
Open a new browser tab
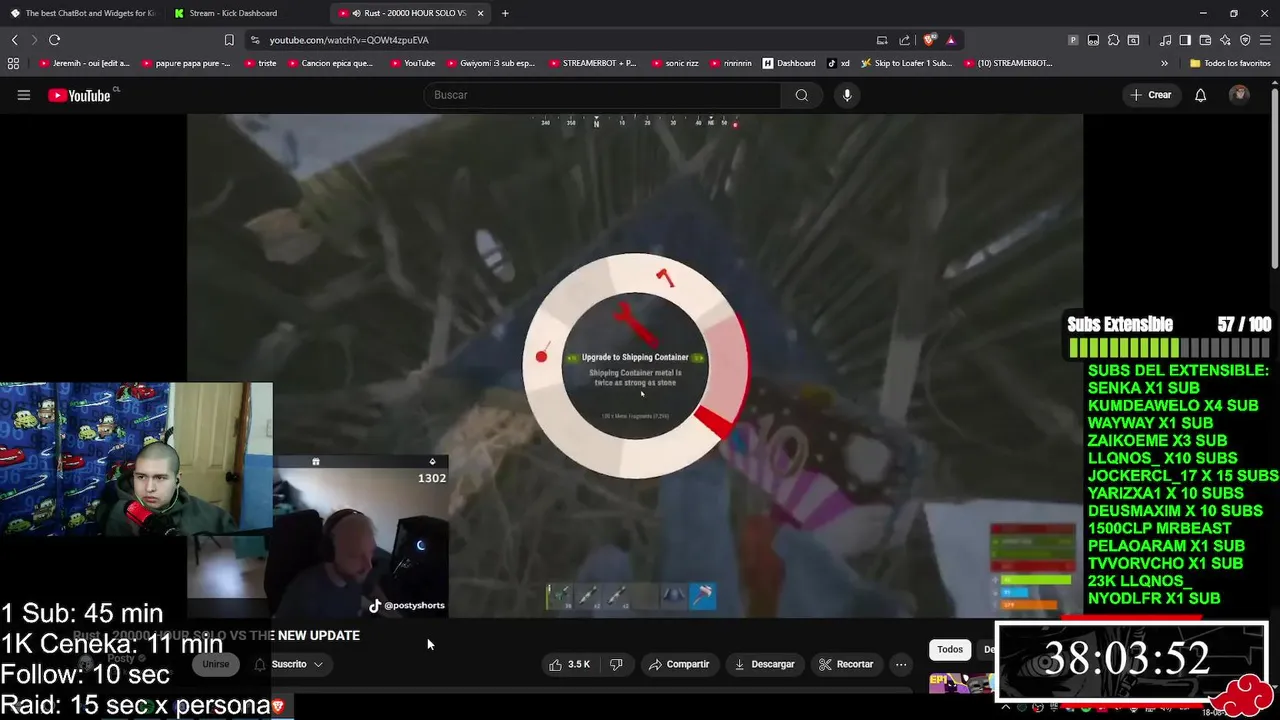point(505,13)
